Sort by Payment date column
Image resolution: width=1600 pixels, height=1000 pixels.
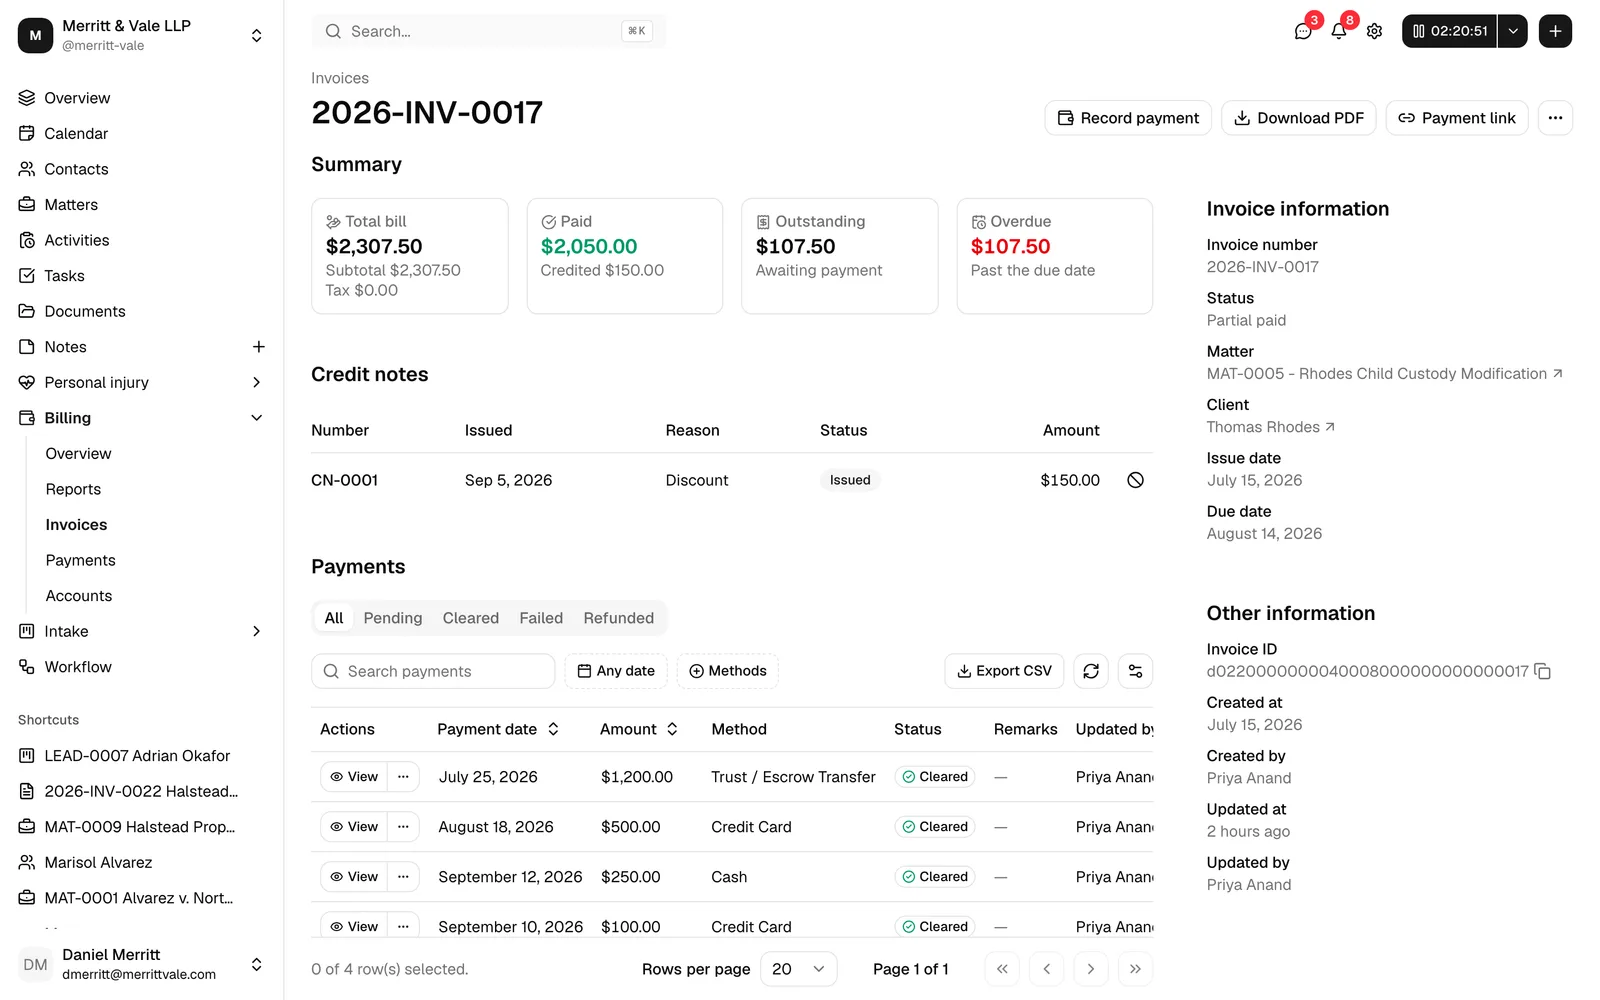click(498, 729)
